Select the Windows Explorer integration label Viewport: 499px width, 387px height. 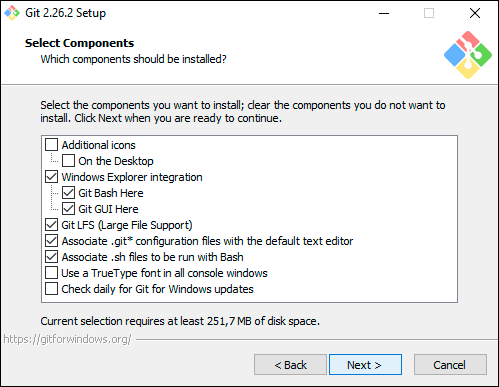point(132,177)
